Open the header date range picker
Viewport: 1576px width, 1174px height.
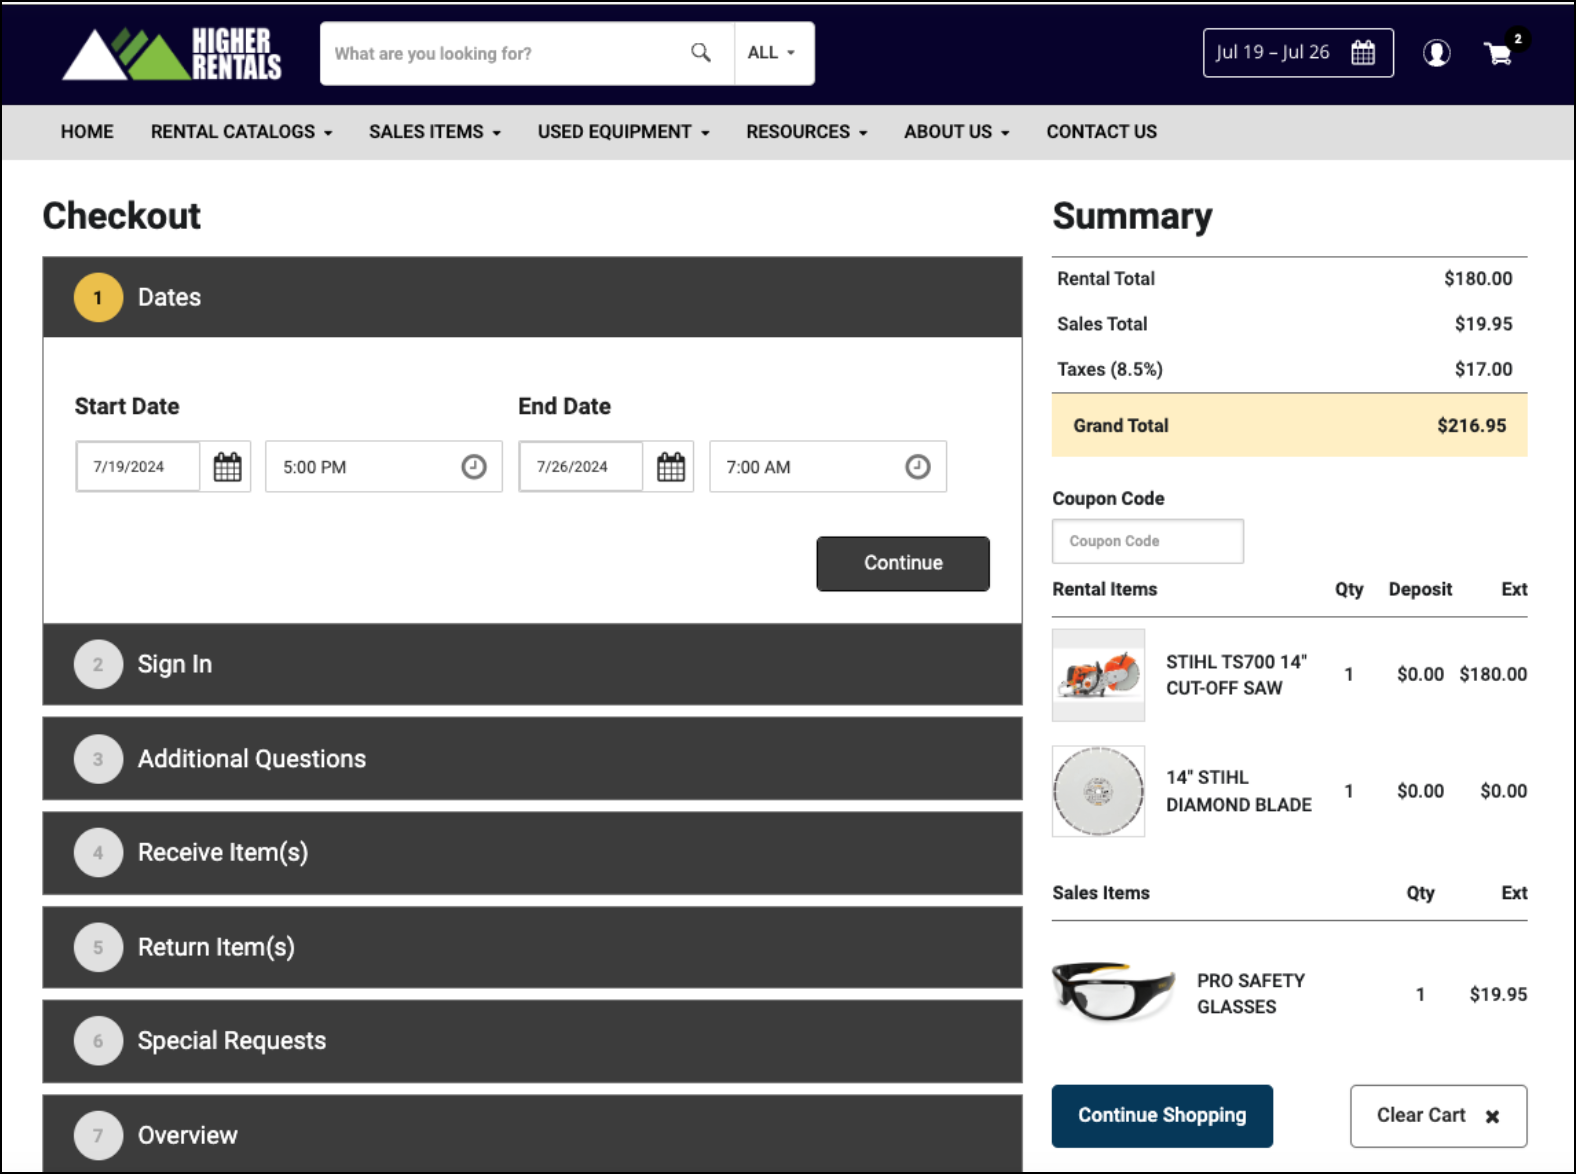pos(1297,53)
